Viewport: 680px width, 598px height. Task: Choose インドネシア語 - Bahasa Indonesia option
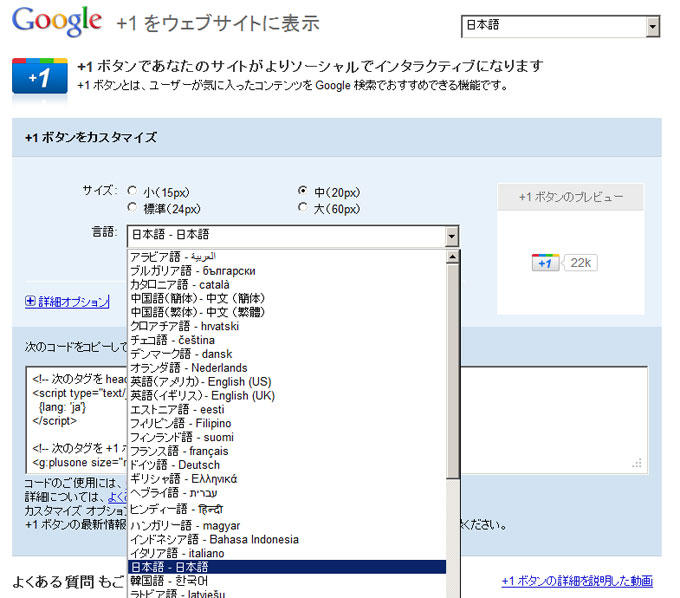pyautogui.click(x=287, y=539)
